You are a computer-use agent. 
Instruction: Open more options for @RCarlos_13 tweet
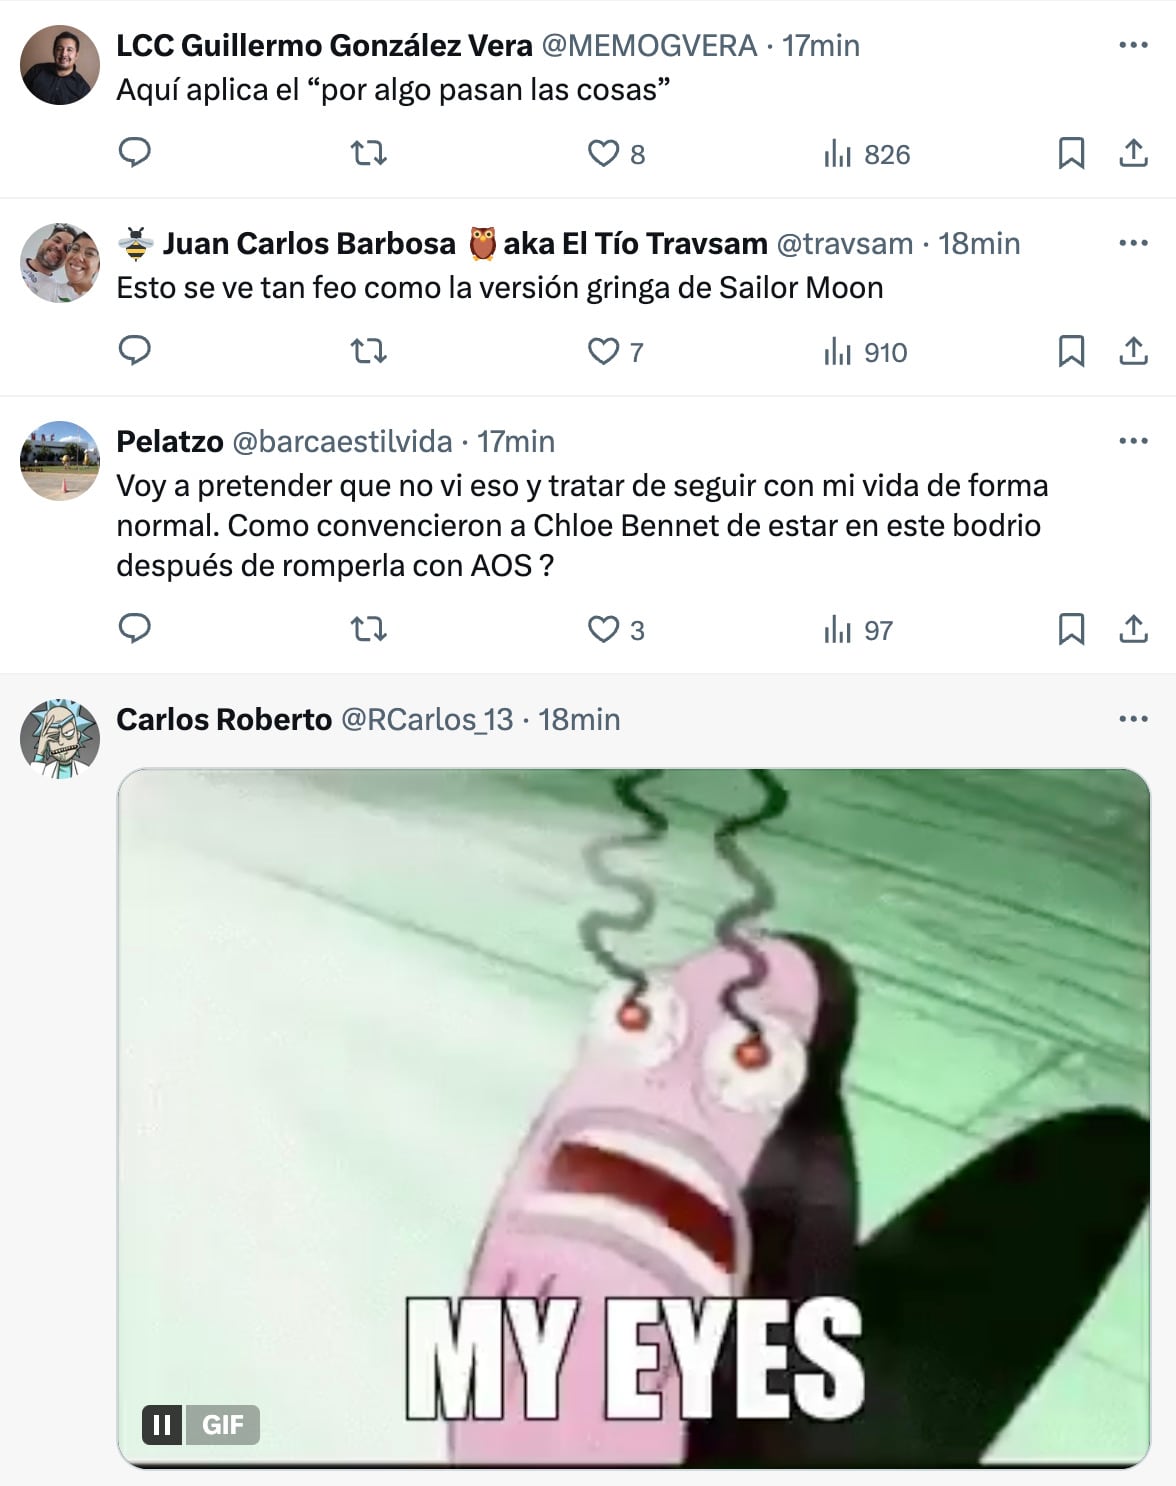tap(1133, 719)
